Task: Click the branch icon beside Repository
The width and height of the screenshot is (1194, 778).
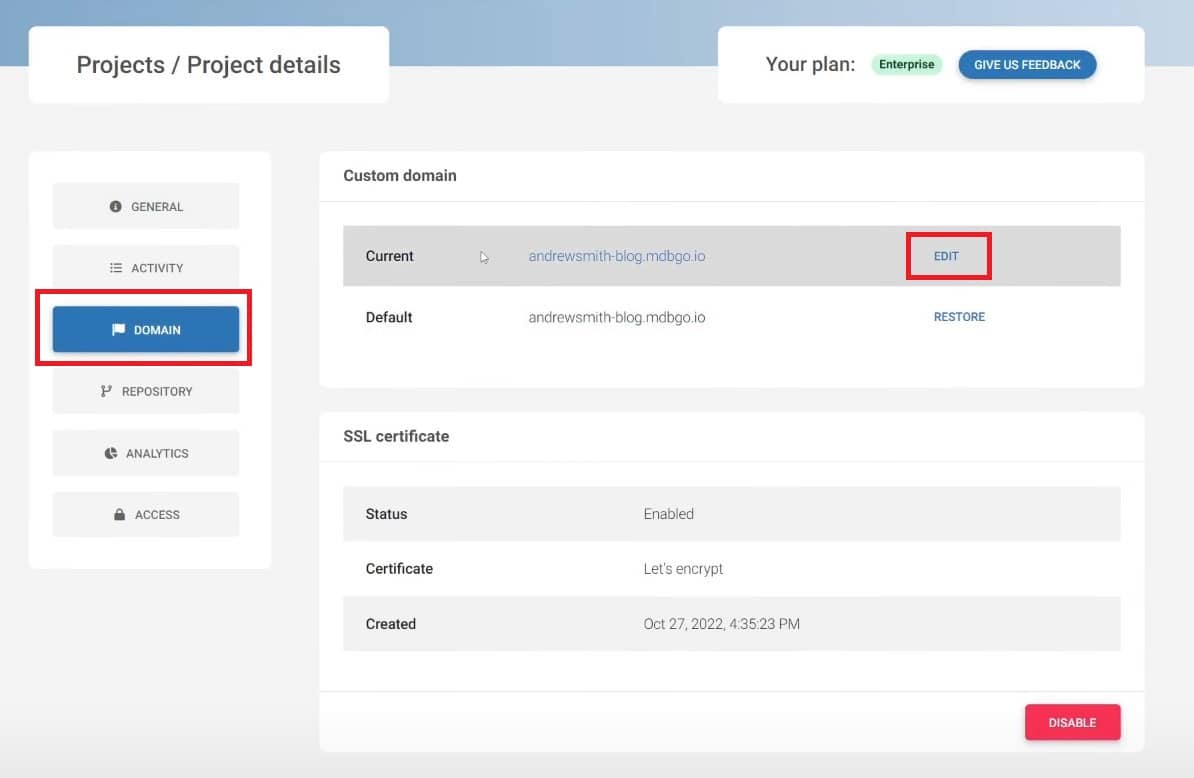Action: click(x=106, y=392)
